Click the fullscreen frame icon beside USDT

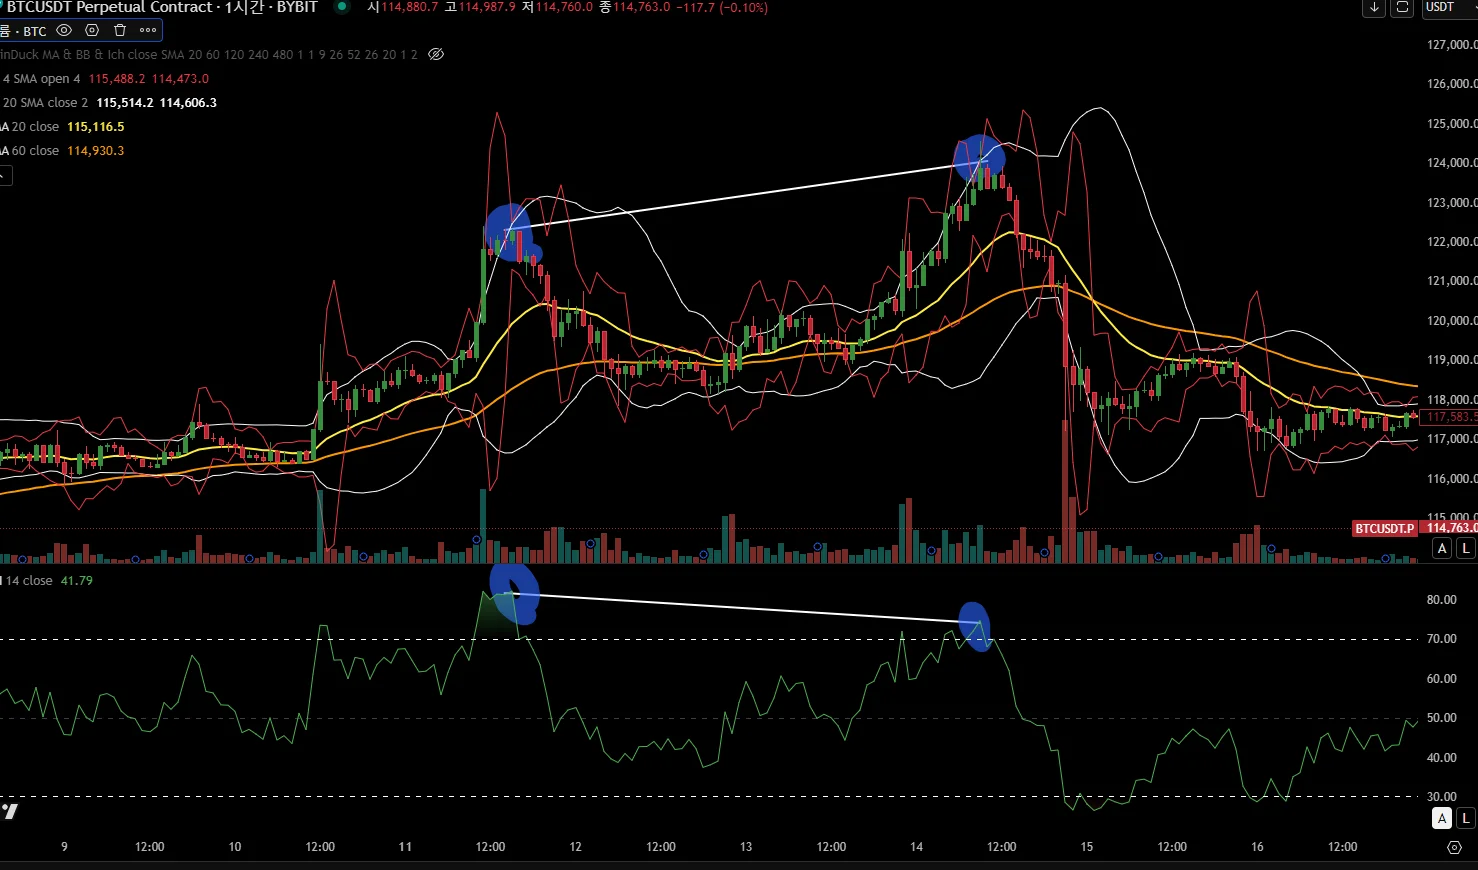coord(1403,8)
